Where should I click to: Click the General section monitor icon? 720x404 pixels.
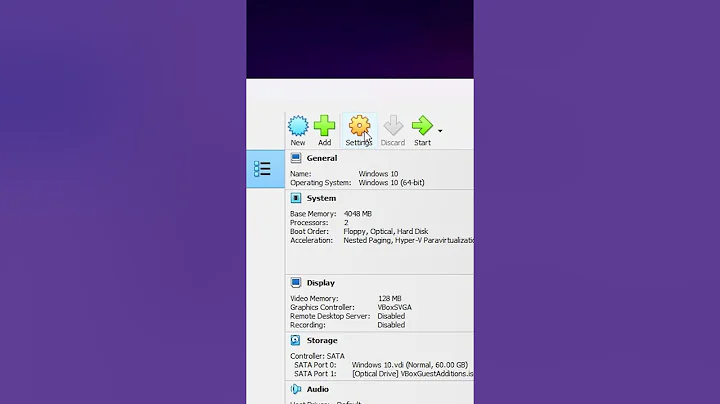click(x=296, y=158)
